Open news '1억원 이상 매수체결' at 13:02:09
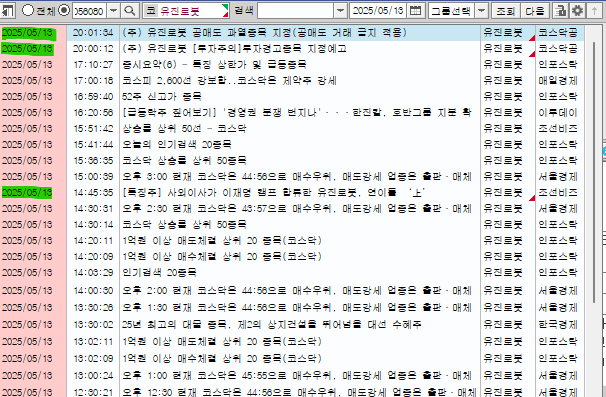Screen dimensions: 606x397 [222, 359]
